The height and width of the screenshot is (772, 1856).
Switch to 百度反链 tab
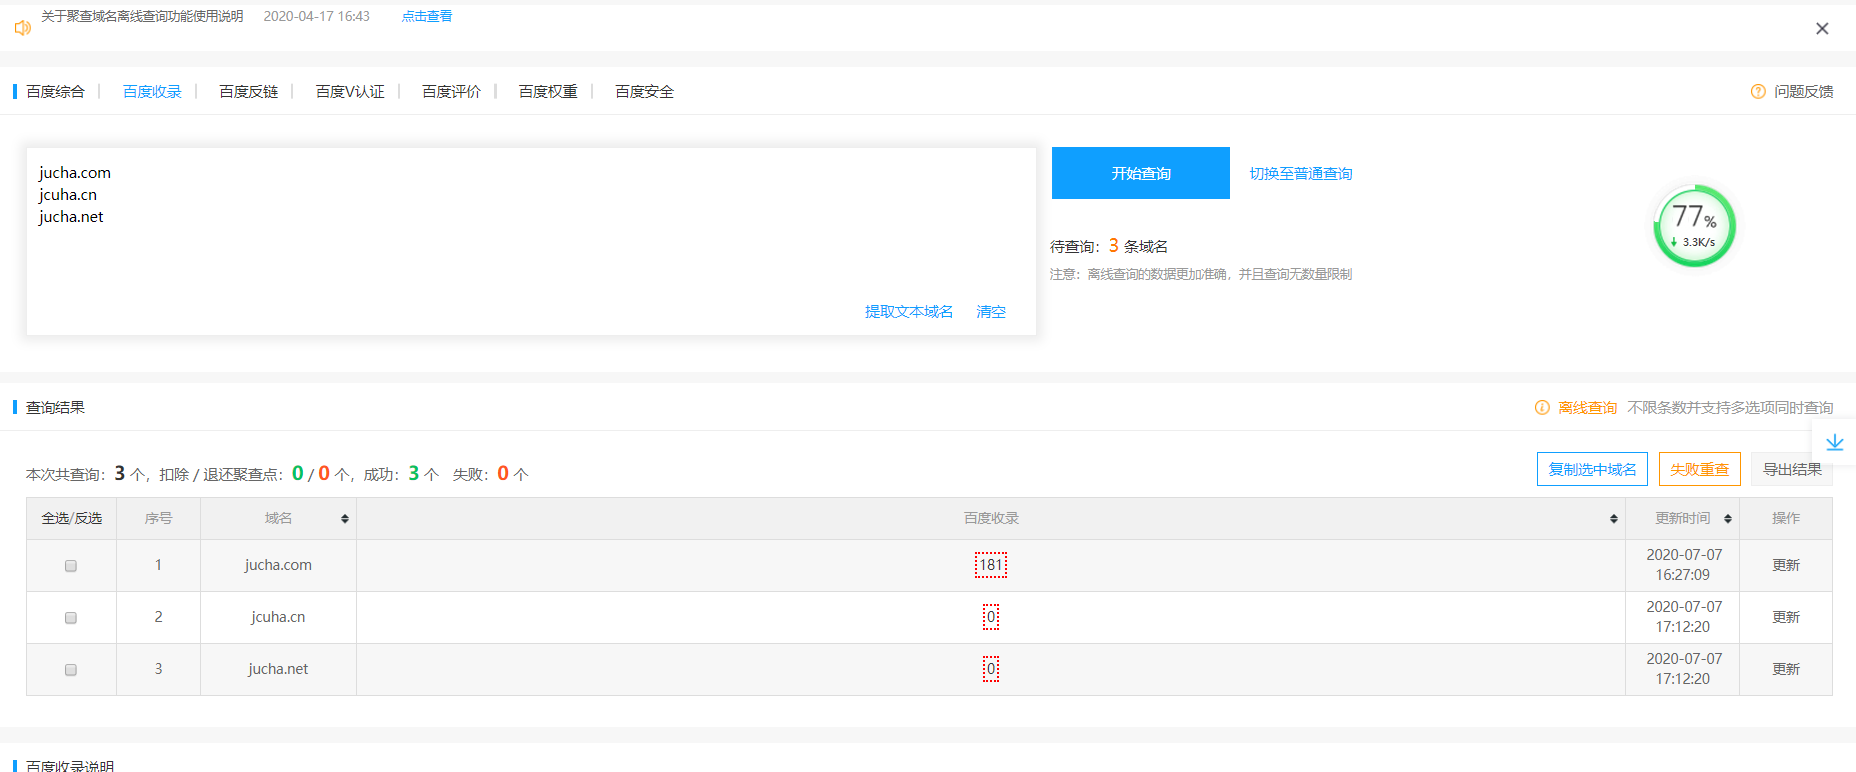[x=248, y=92]
